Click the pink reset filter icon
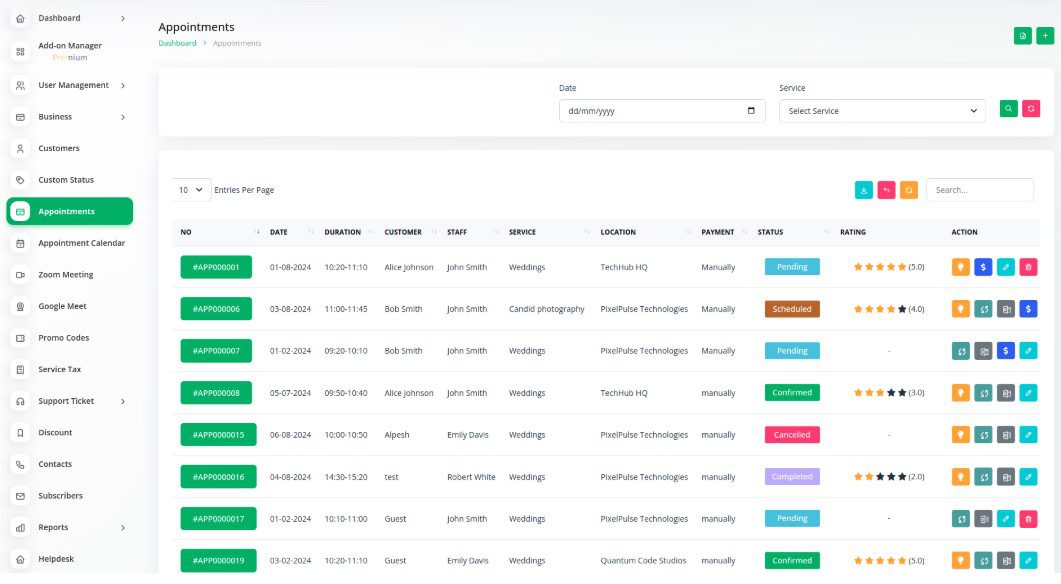 [x=1032, y=108]
